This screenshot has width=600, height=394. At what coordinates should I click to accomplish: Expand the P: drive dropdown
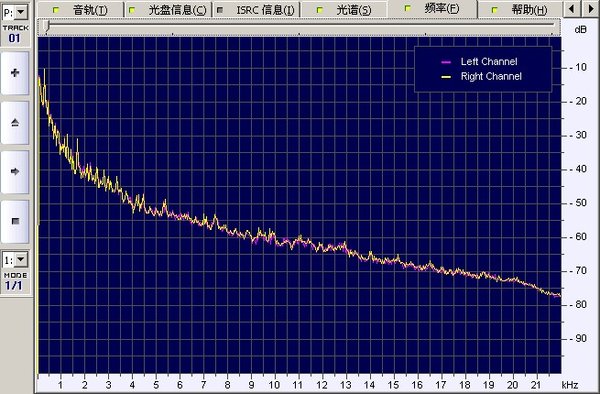[21, 12]
